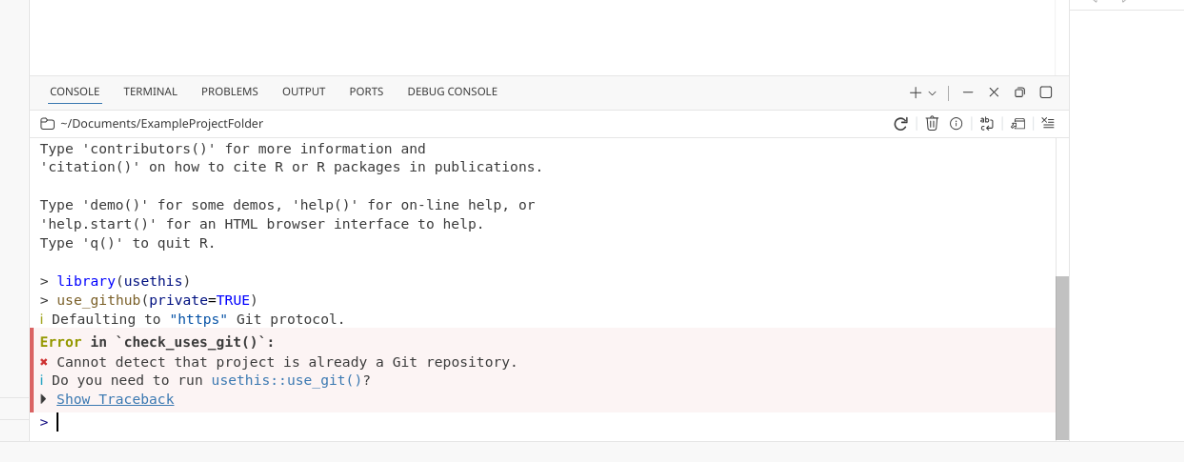
Task: Close the bottom panel with X icon
Action: [x=994, y=92]
